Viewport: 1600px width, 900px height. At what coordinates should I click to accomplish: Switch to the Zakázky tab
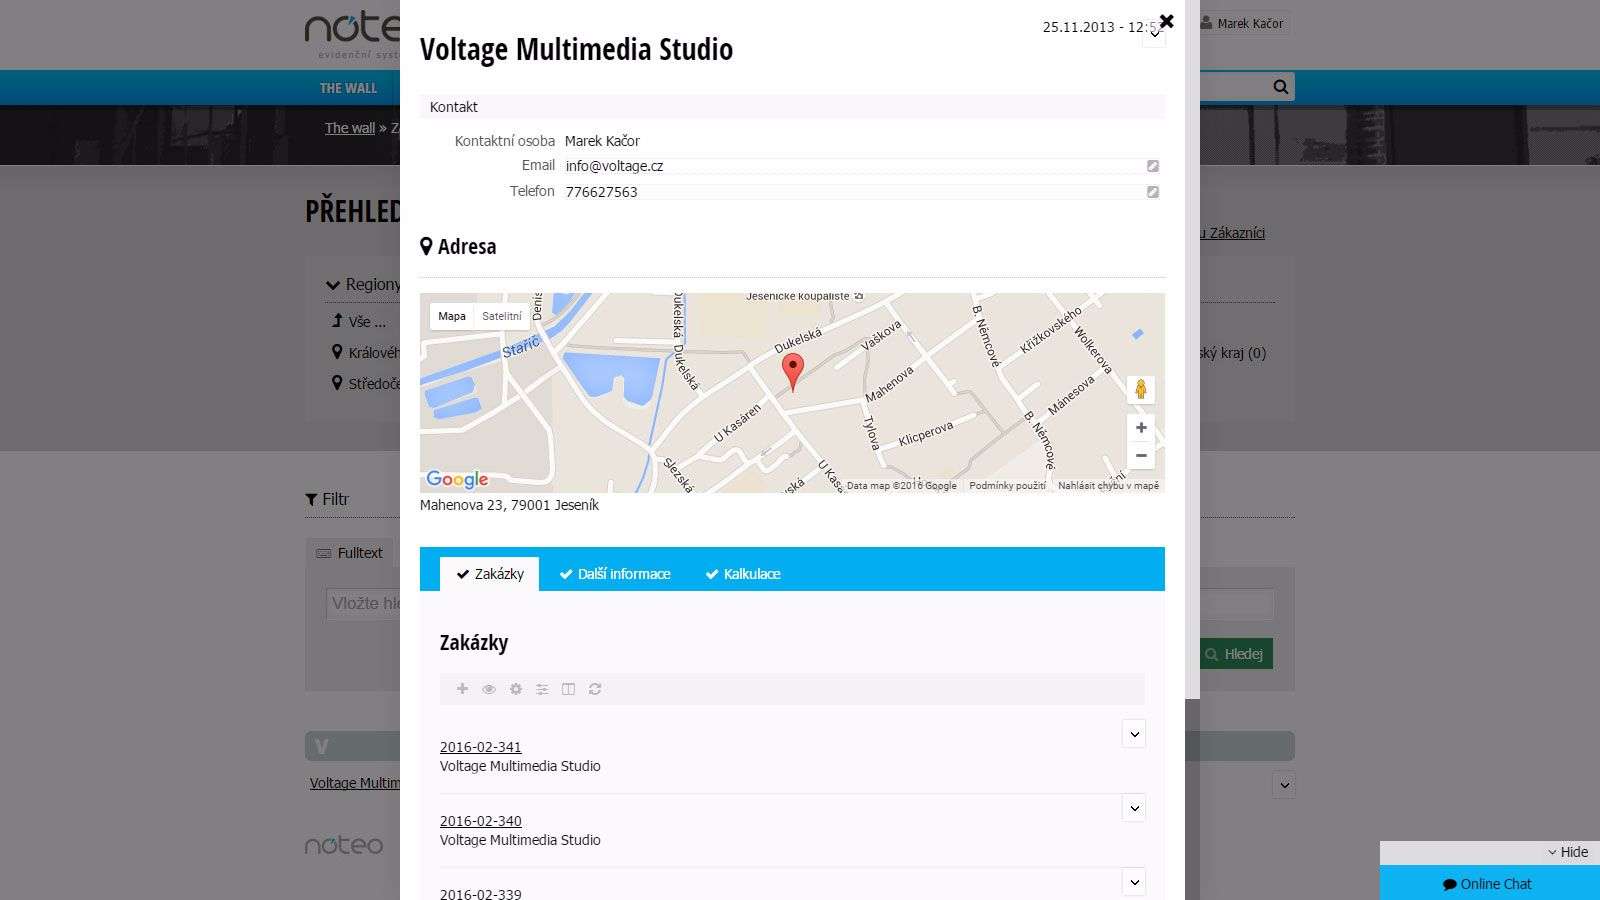(x=490, y=574)
